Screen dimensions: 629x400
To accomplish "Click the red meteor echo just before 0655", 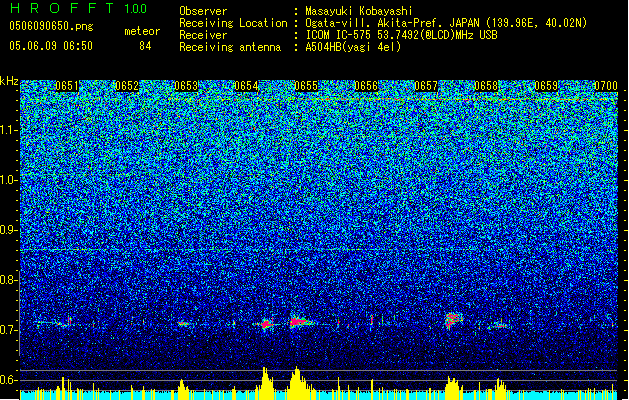I will (x=266, y=324).
